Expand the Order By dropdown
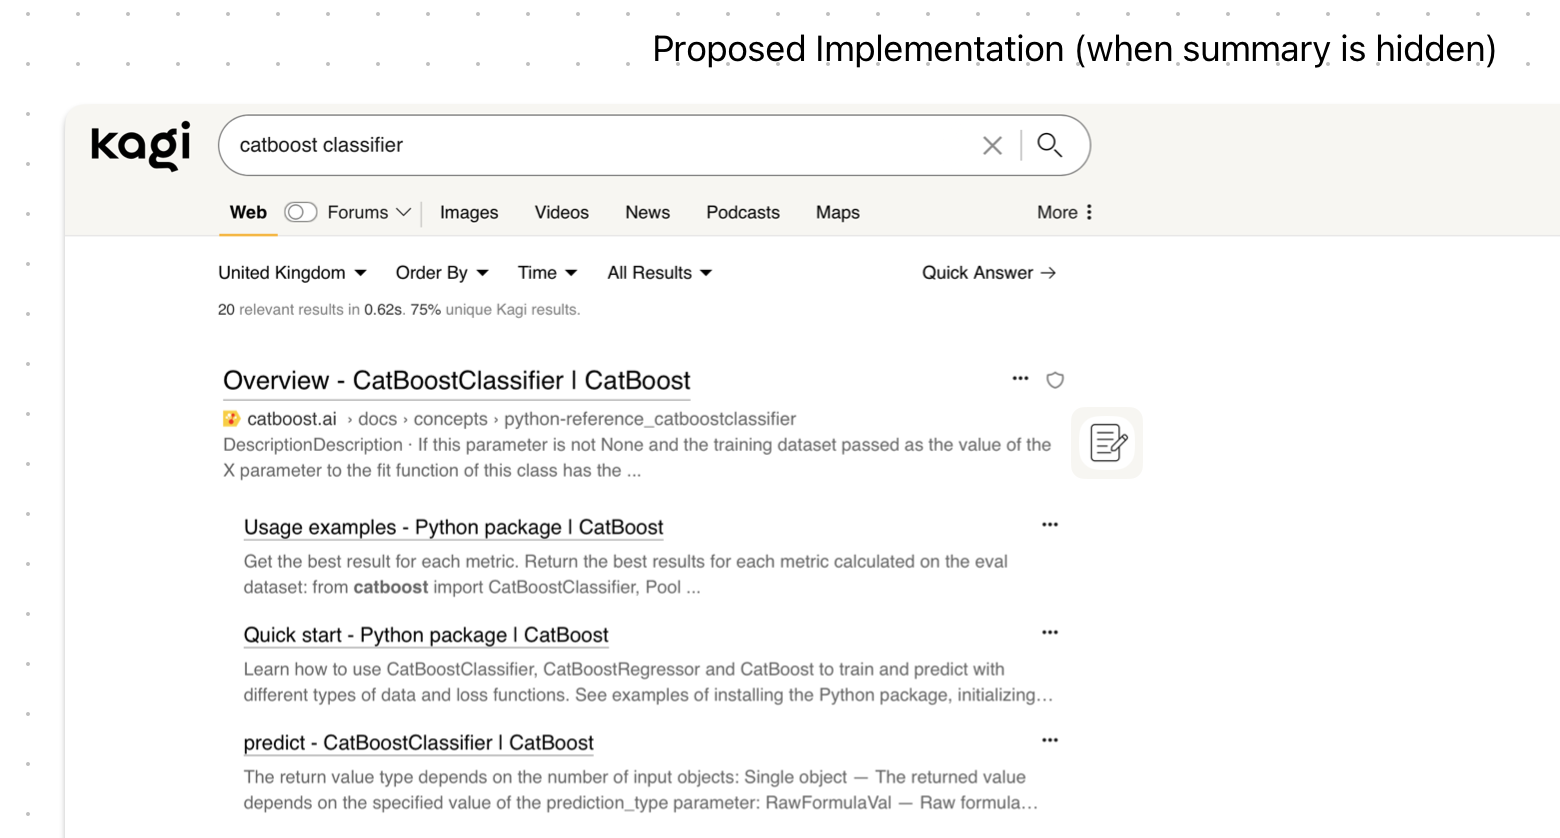Image resolution: width=1560 pixels, height=838 pixels. tap(441, 273)
